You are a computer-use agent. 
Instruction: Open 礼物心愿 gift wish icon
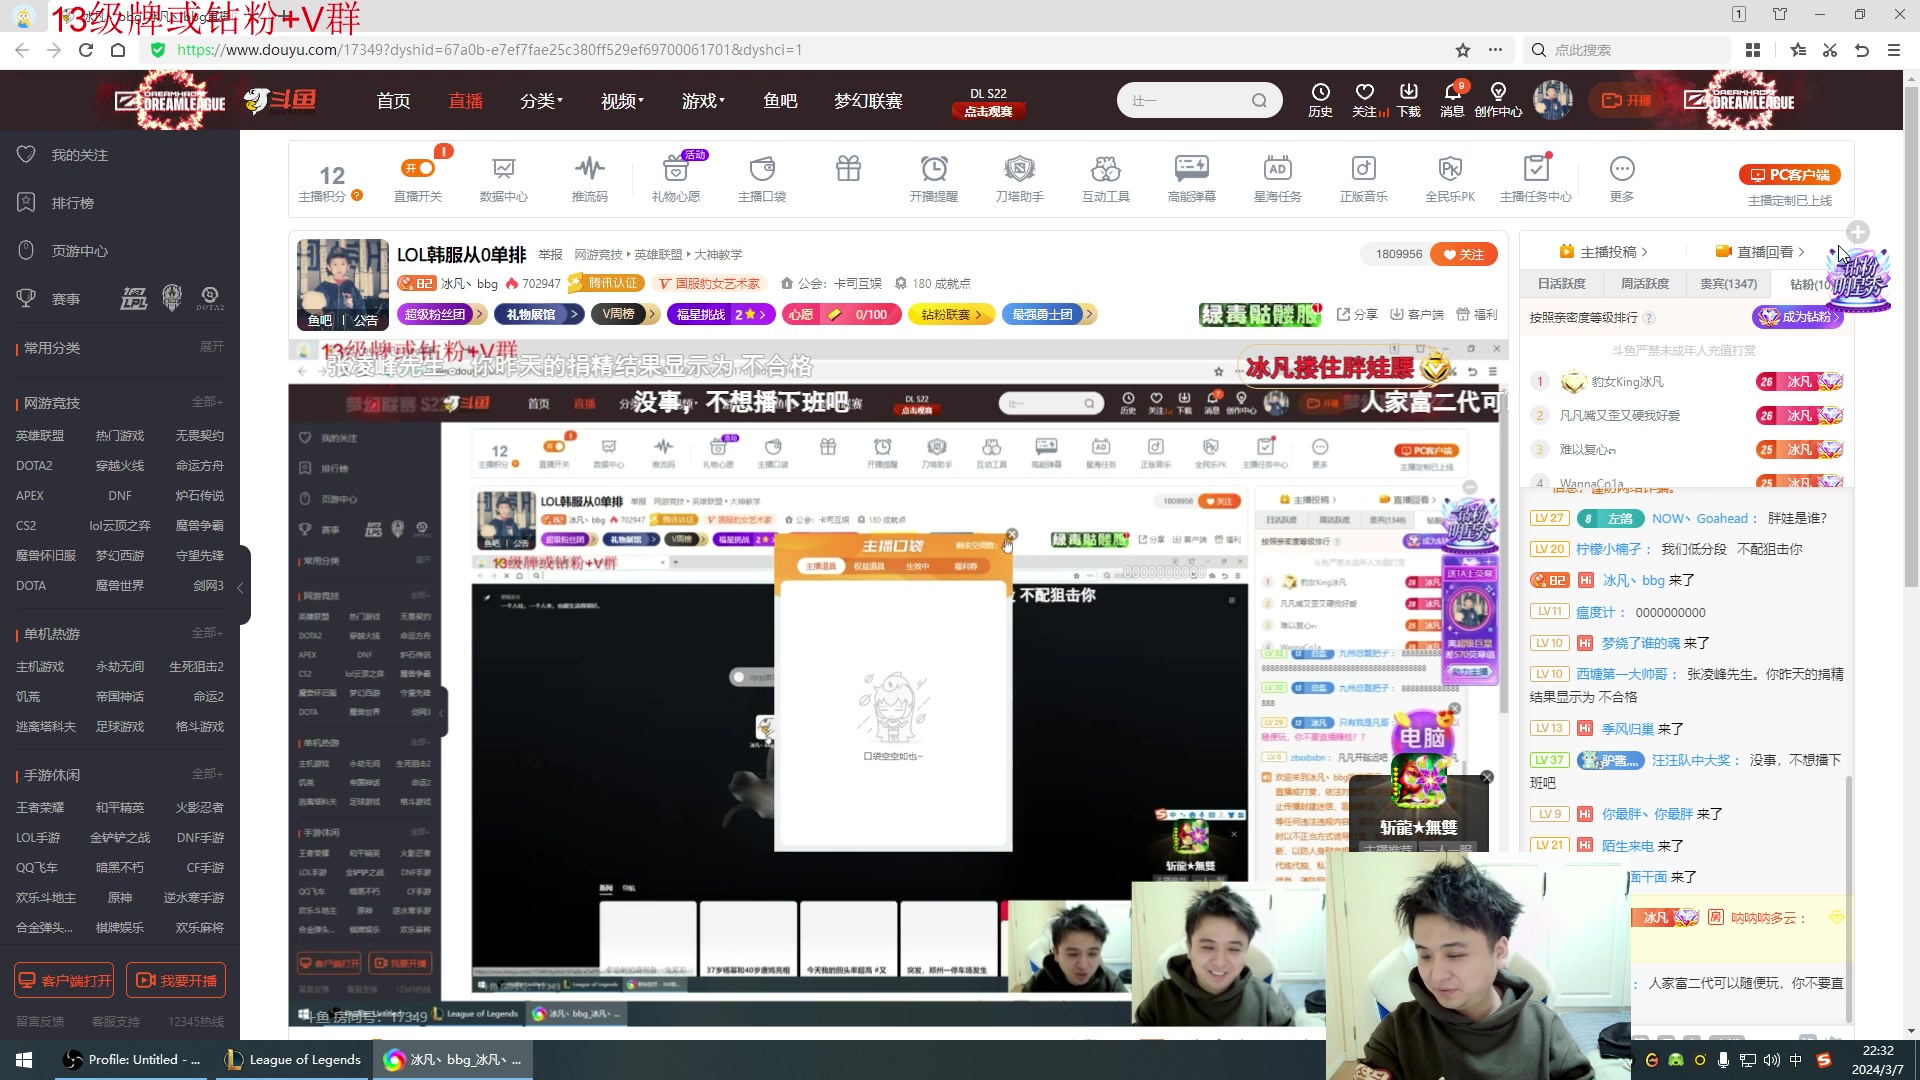[x=676, y=179]
